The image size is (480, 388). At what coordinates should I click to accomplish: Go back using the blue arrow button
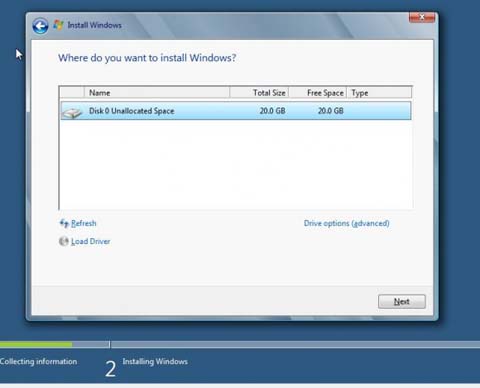coord(40,26)
